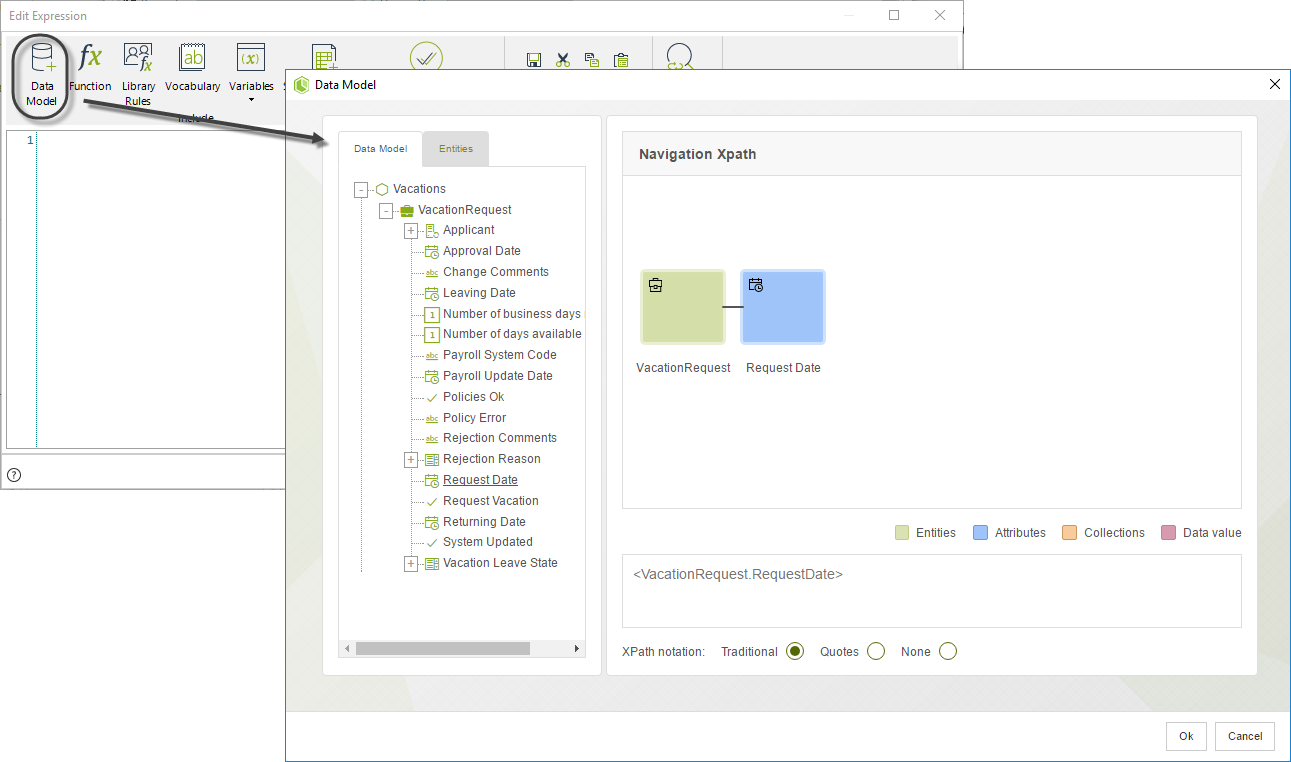Screen dimensions: 1291x762
Task: Click the Number of business days numeric icon
Action: coord(432,314)
